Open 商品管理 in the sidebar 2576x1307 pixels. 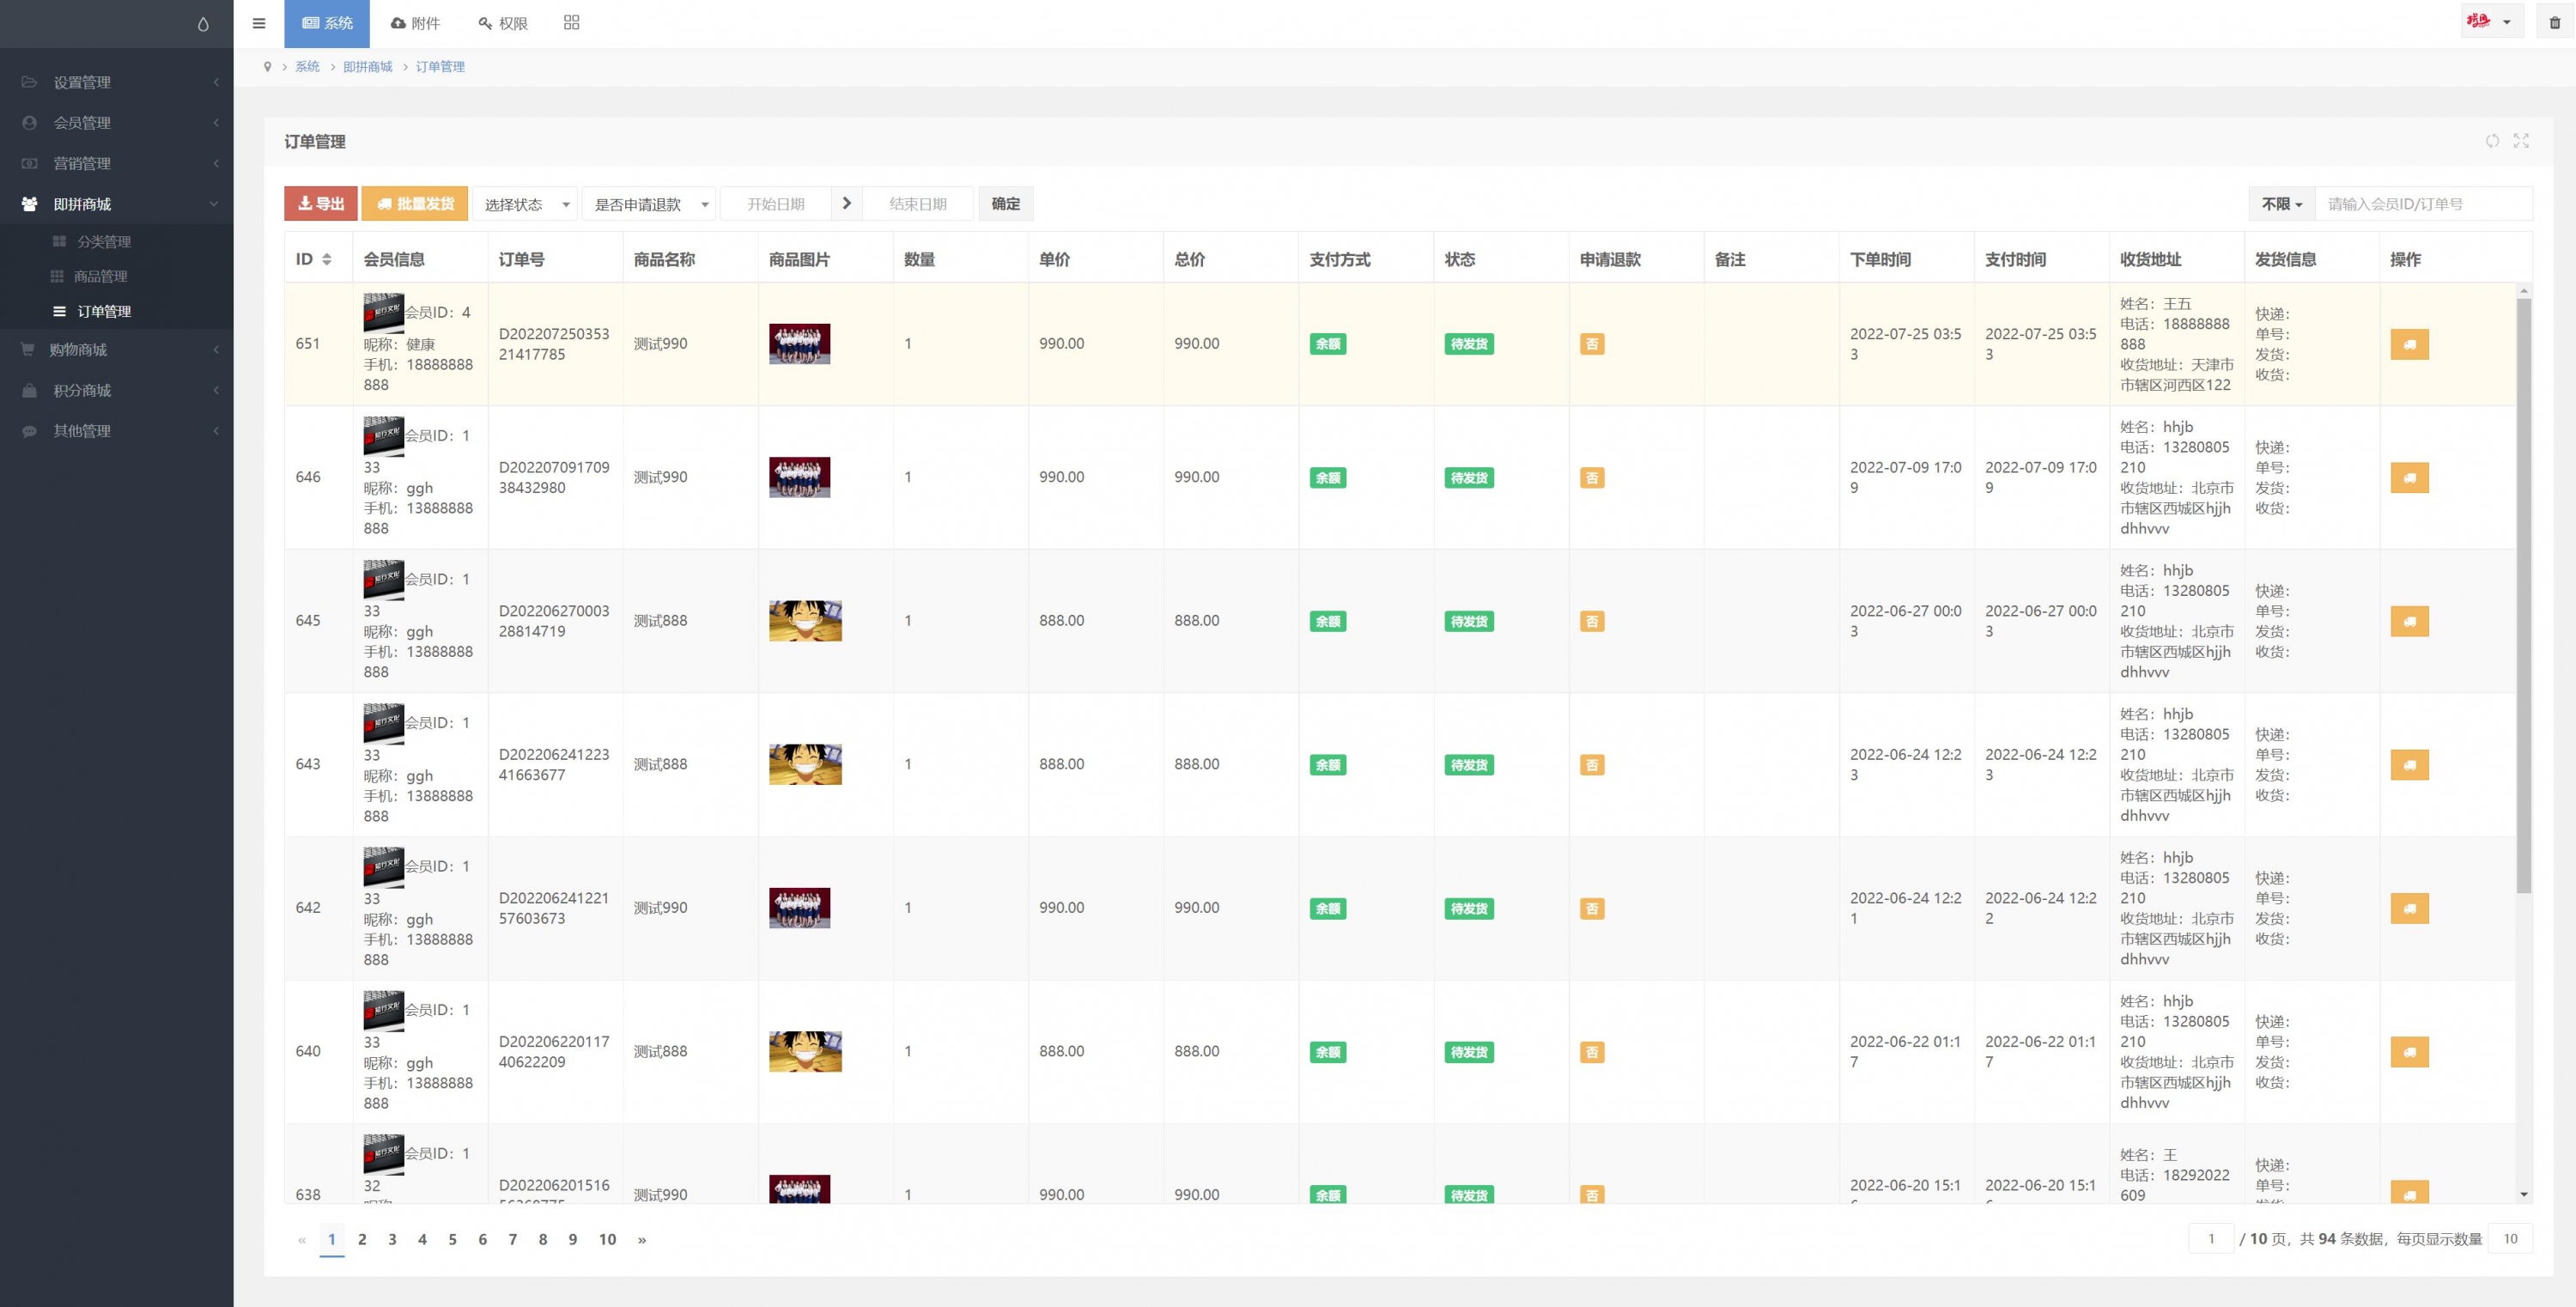[100, 276]
